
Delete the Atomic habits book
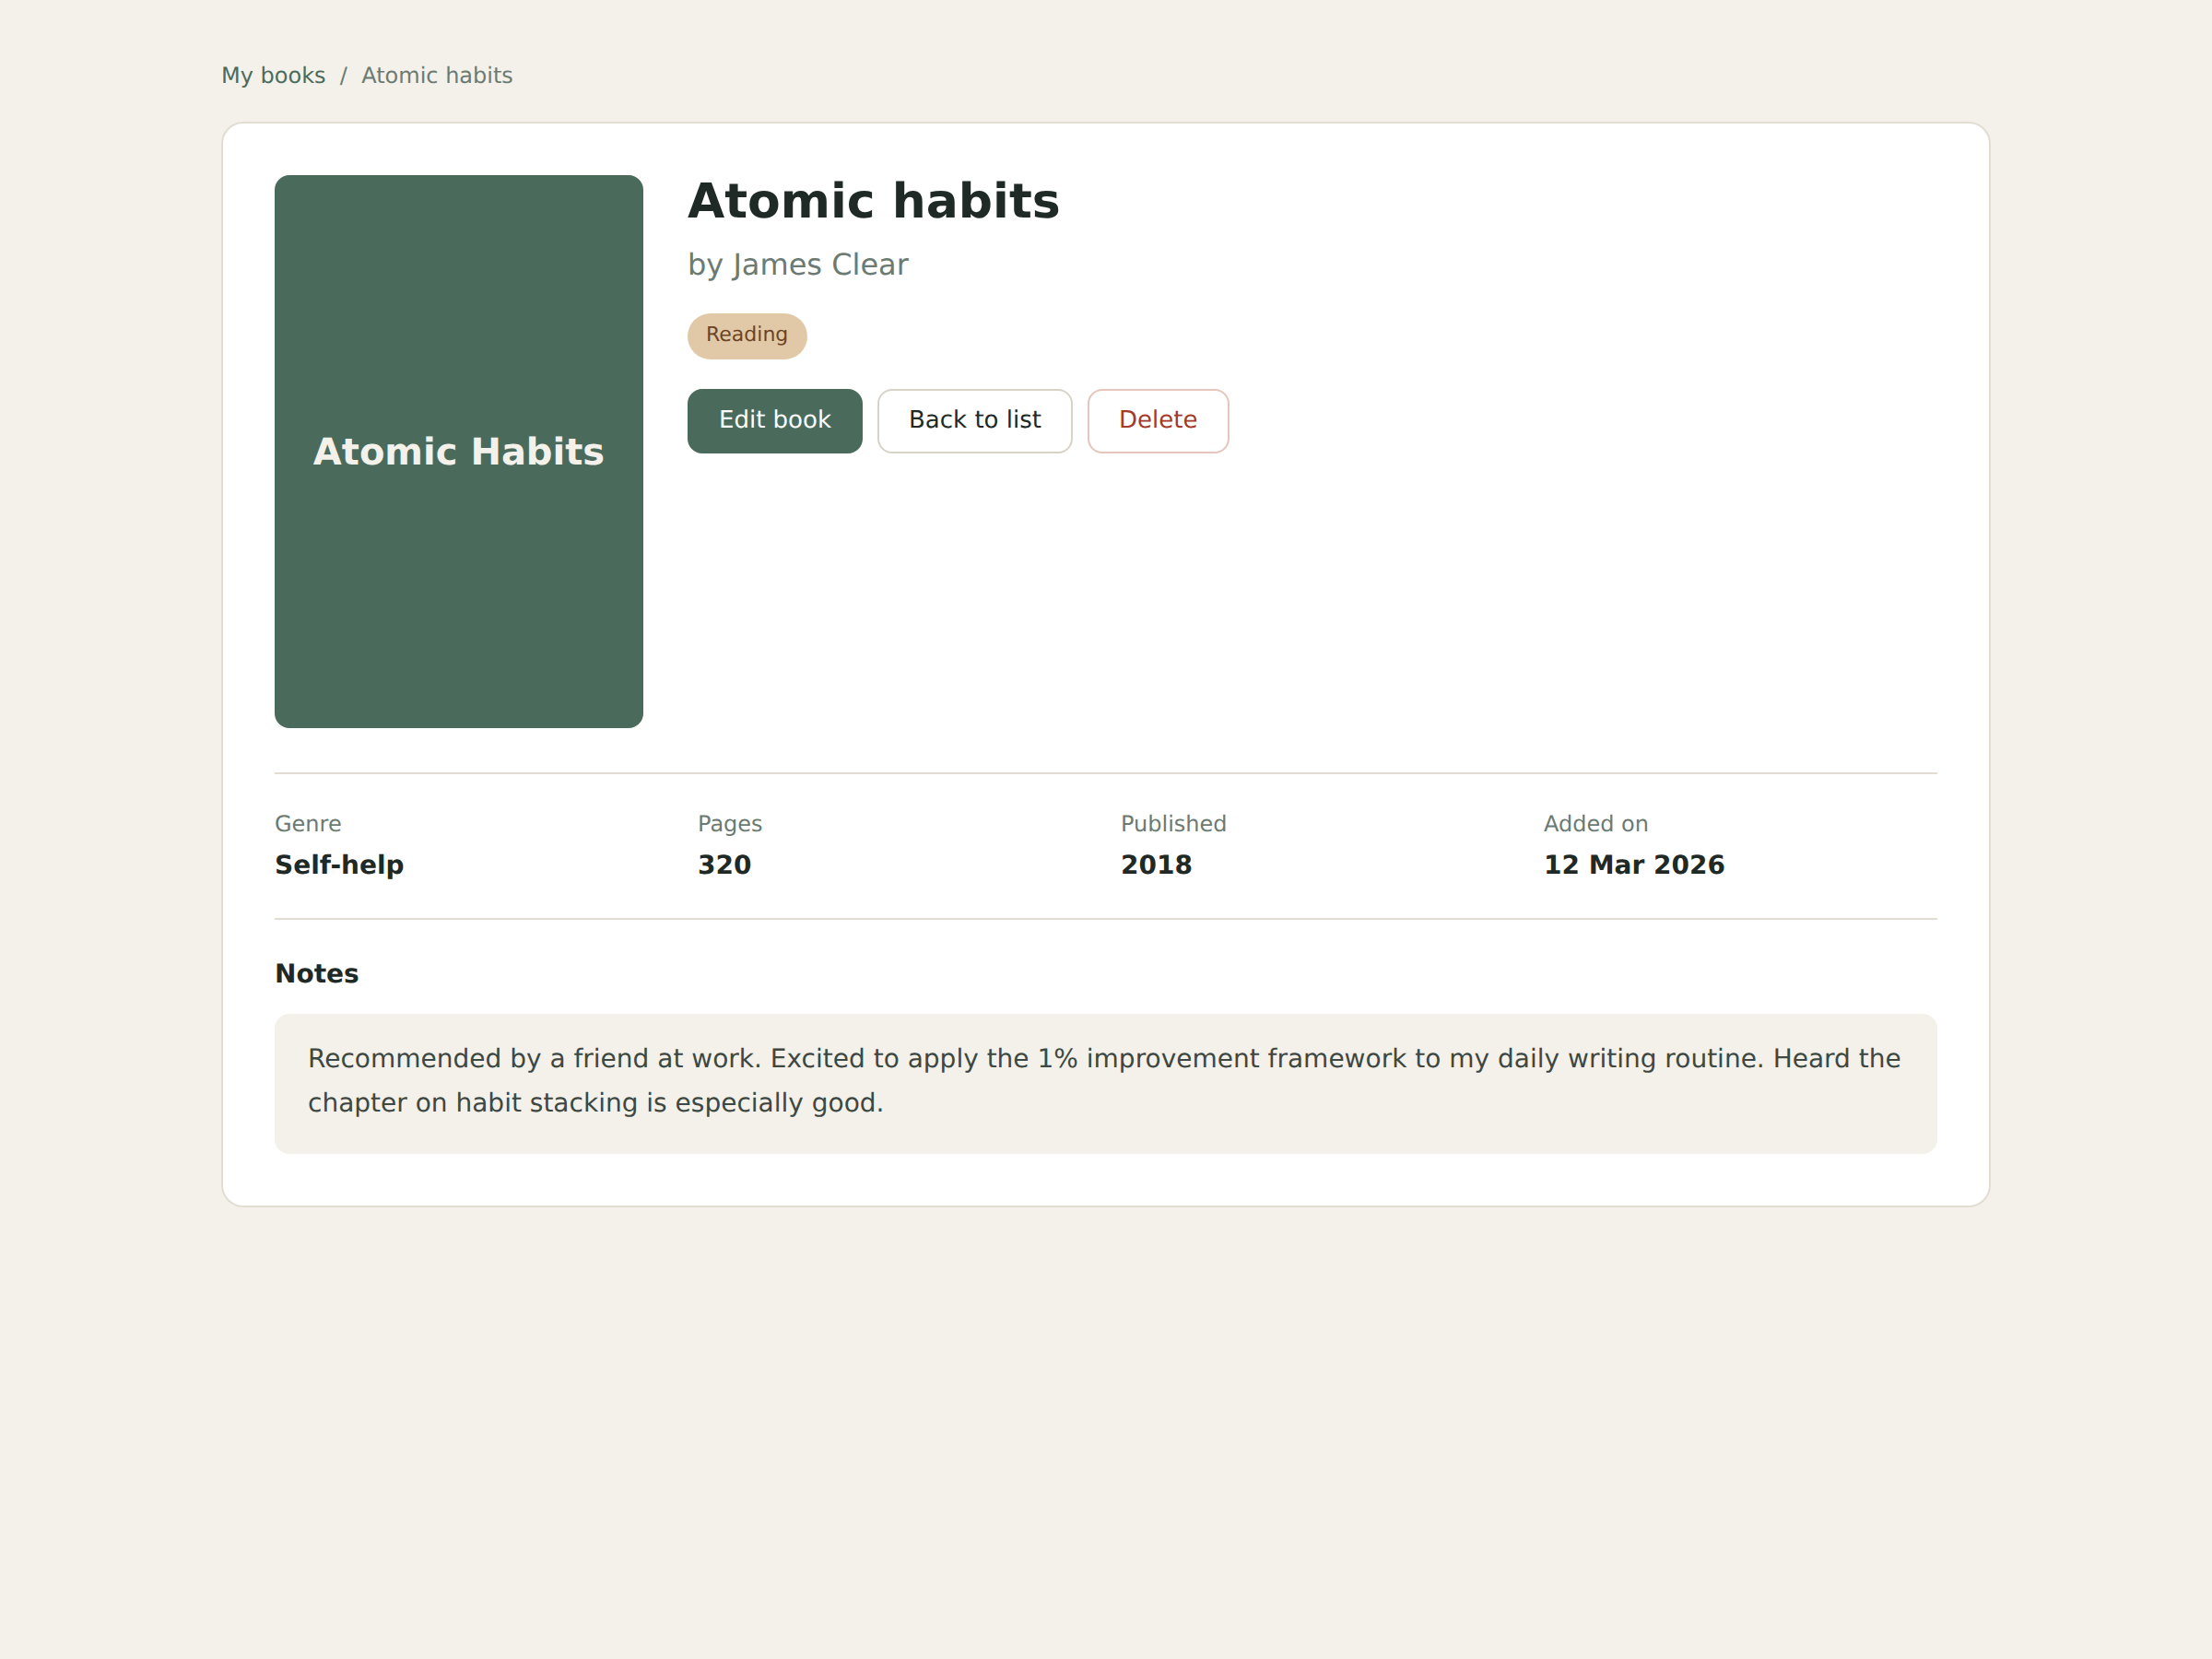(1157, 421)
